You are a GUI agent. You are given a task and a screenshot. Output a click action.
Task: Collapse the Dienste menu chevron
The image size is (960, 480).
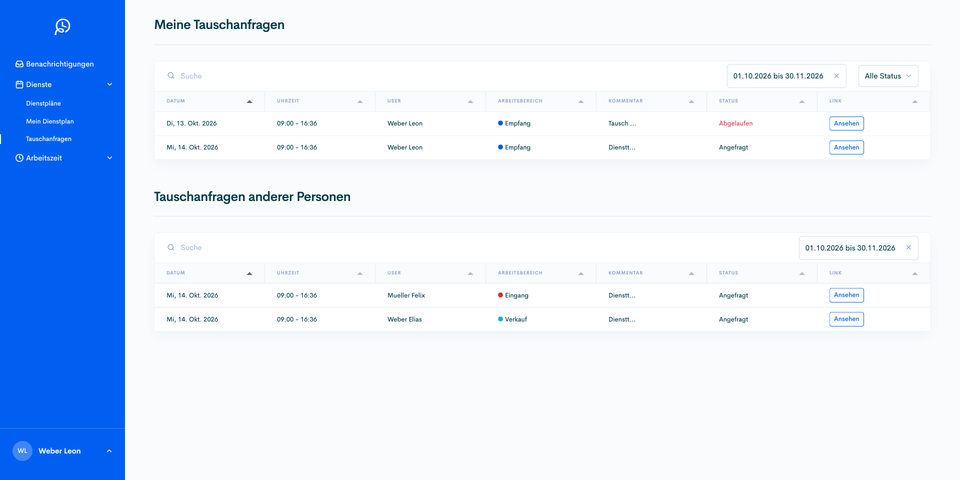(110, 84)
